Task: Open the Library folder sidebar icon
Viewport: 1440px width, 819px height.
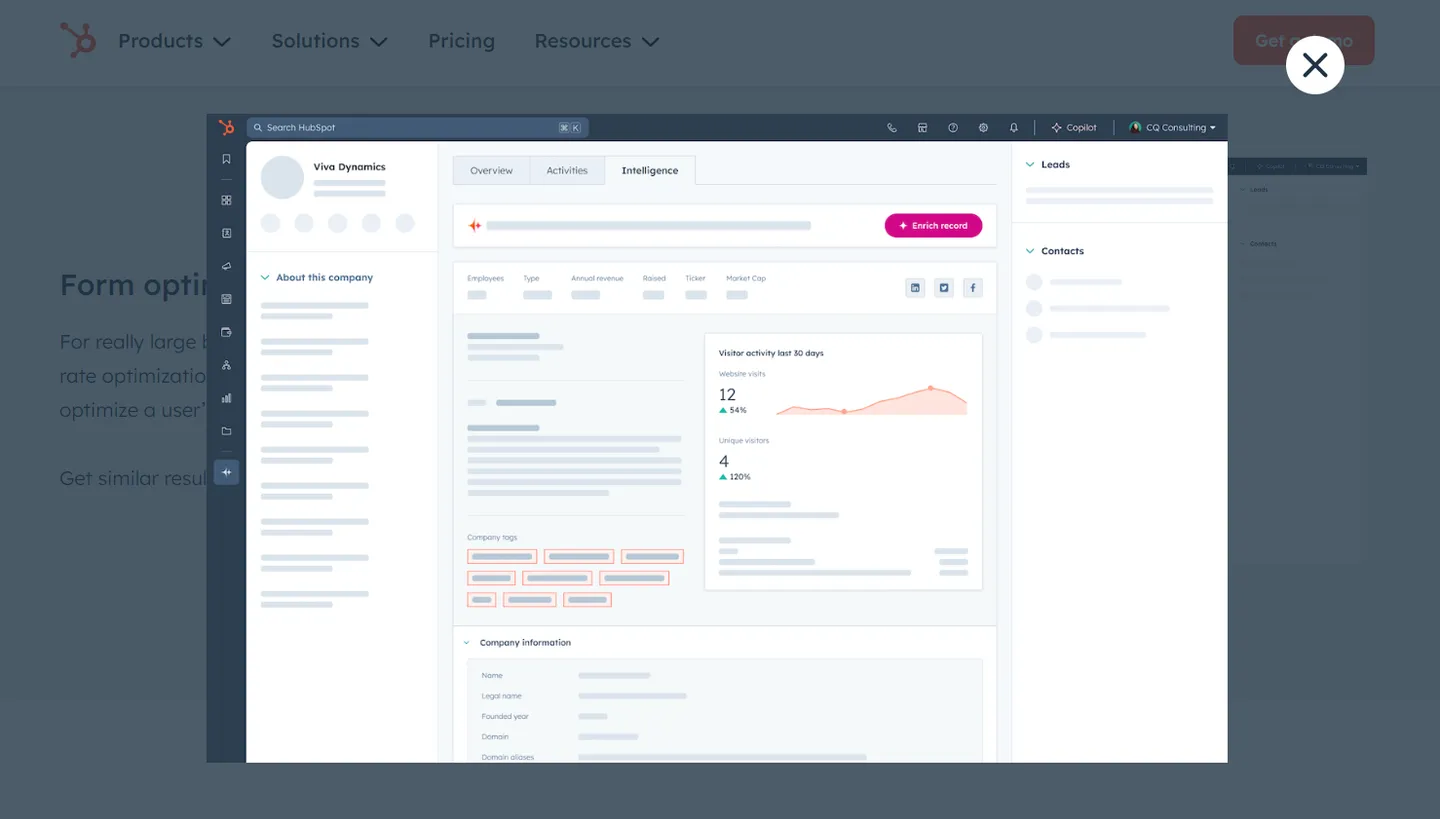Action: tap(226, 431)
